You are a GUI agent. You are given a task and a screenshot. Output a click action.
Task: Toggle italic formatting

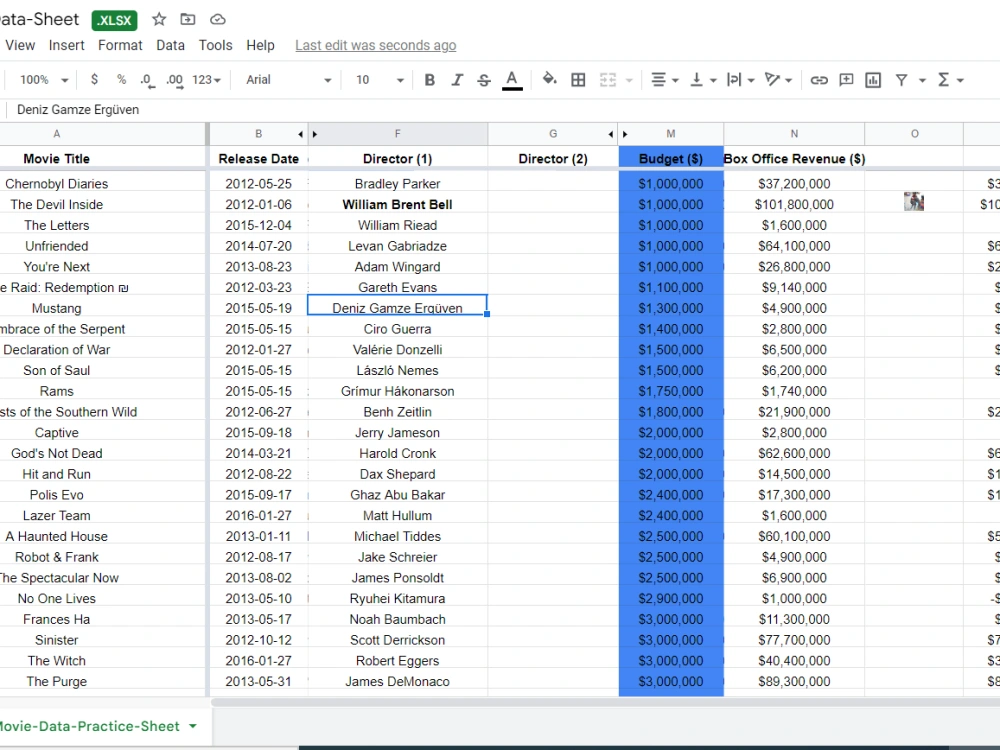(x=456, y=79)
